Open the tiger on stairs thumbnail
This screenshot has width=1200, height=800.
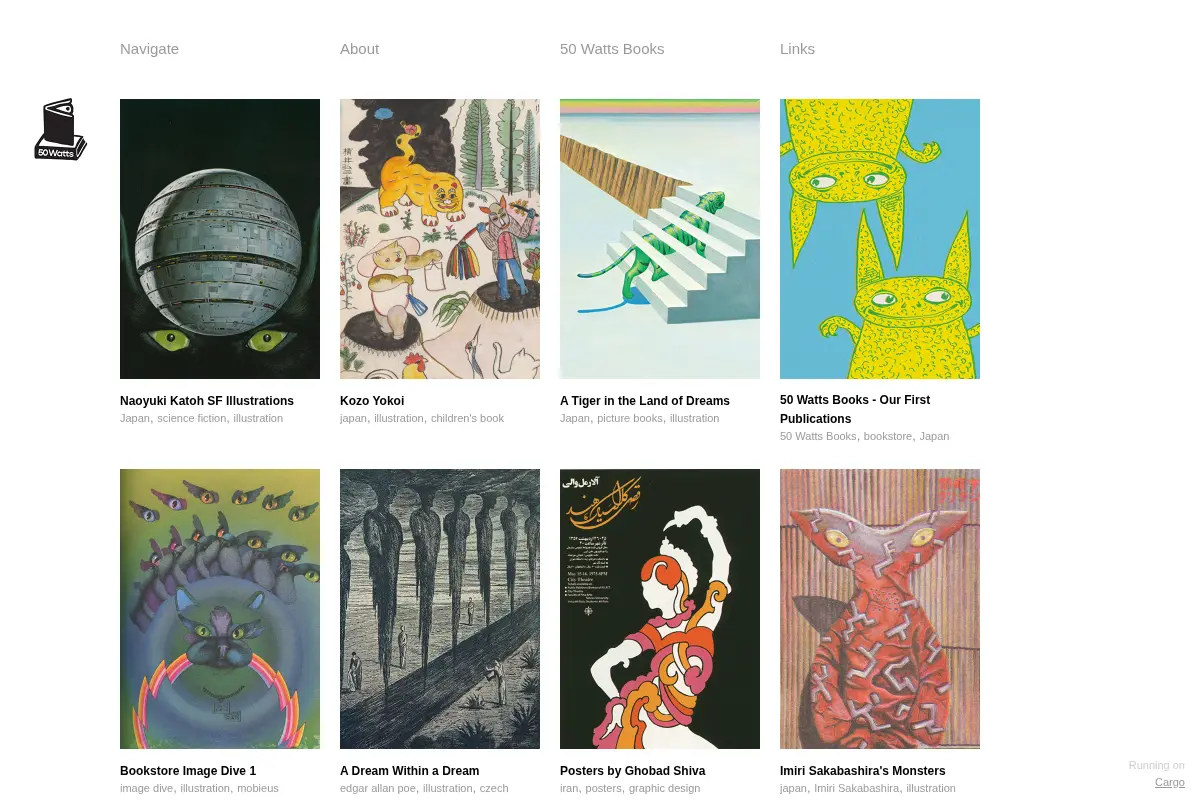tap(660, 239)
